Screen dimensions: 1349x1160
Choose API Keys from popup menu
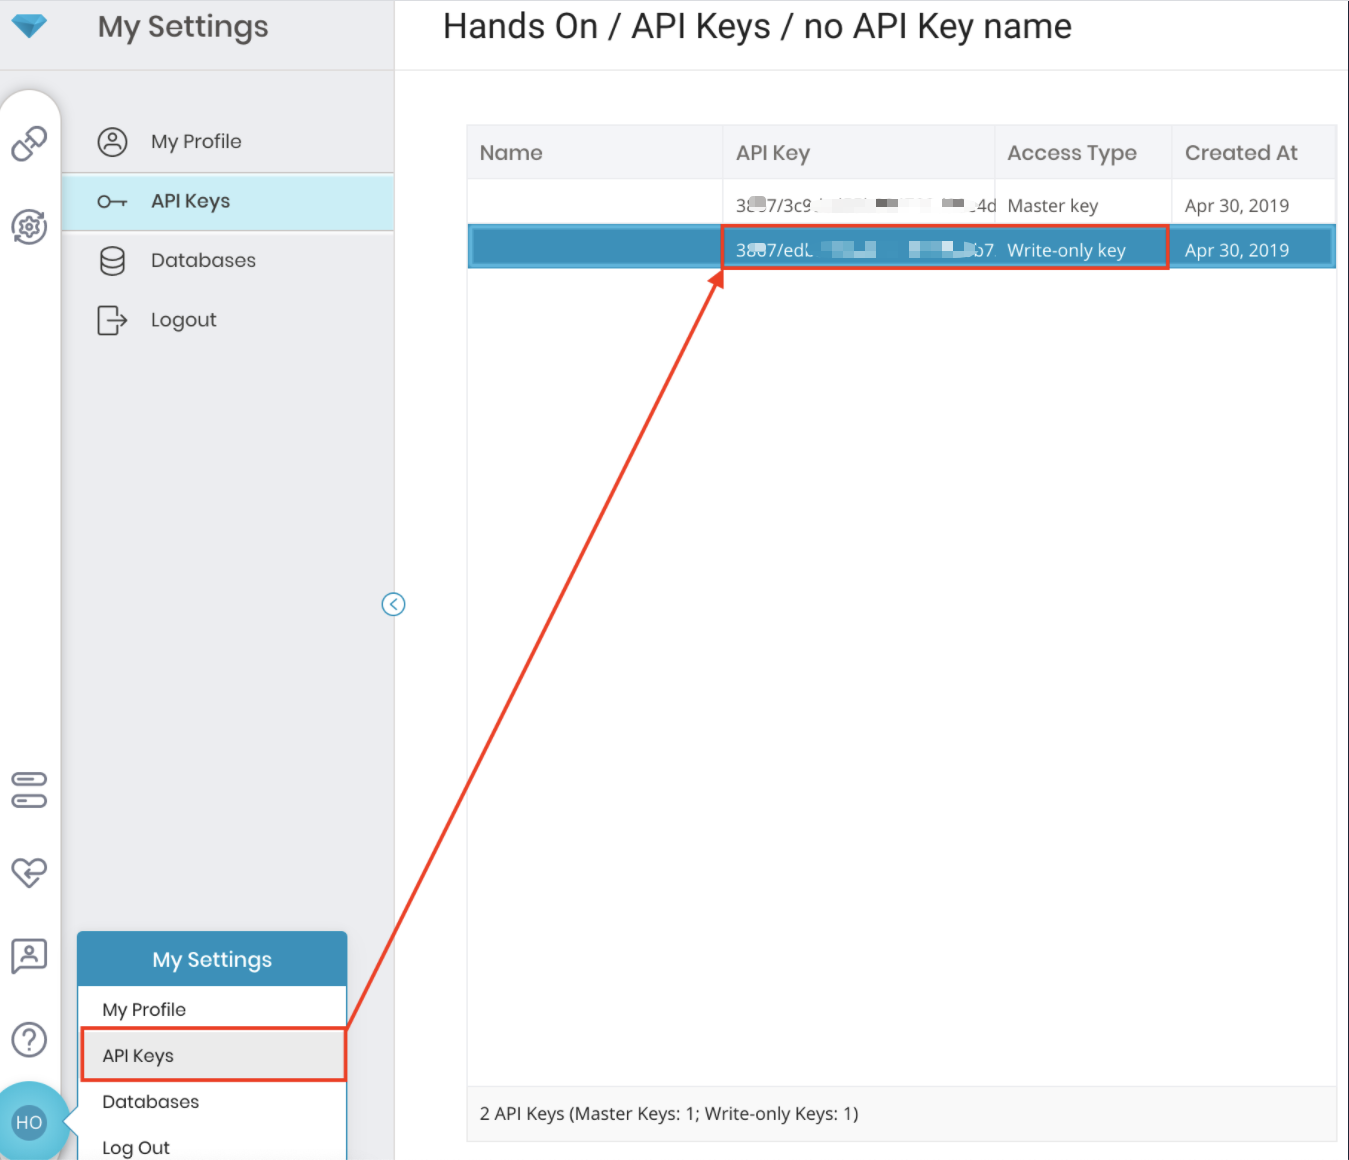click(x=138, y=1056)
